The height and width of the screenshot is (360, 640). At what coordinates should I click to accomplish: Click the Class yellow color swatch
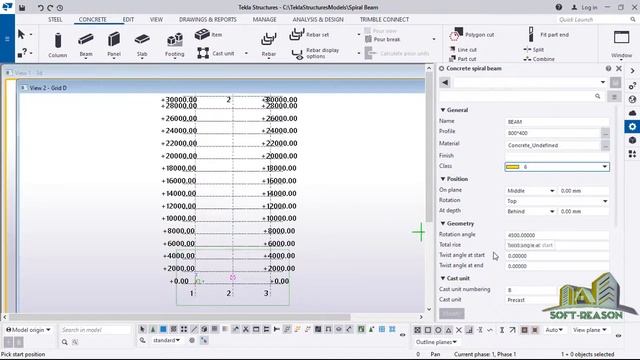(512, 167)
